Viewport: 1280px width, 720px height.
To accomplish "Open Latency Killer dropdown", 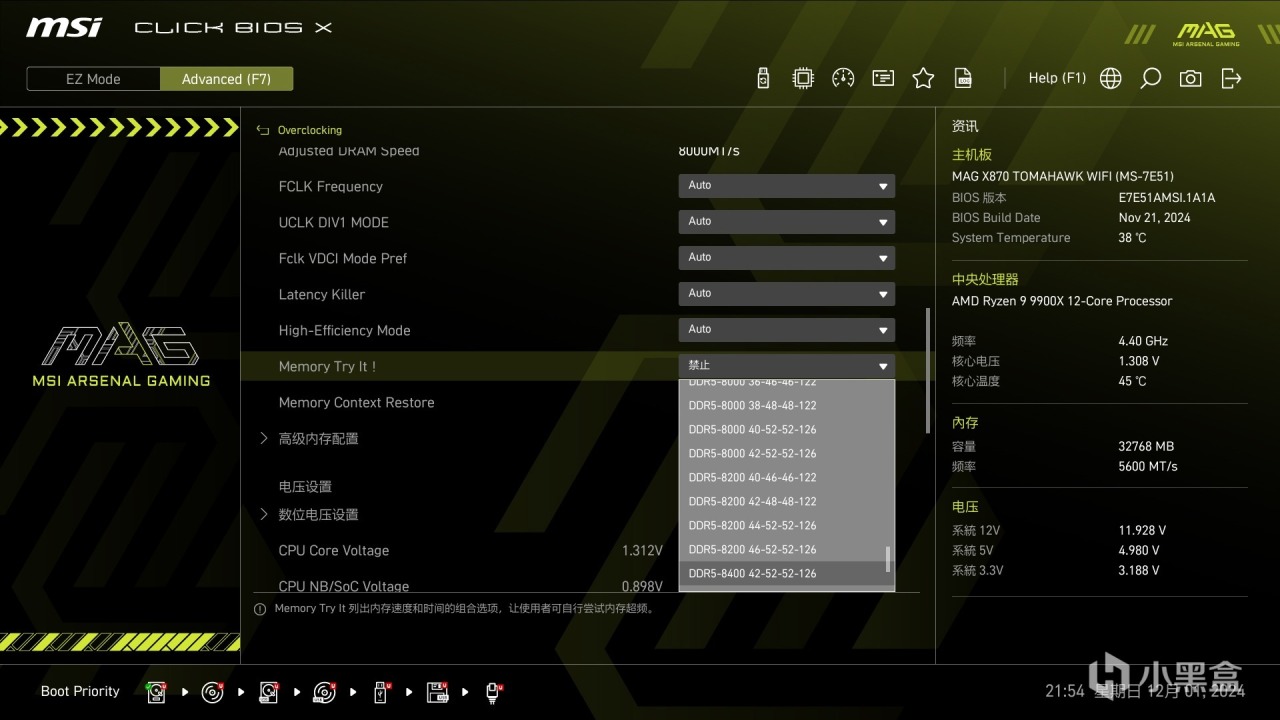I will [x=787, y=294].
